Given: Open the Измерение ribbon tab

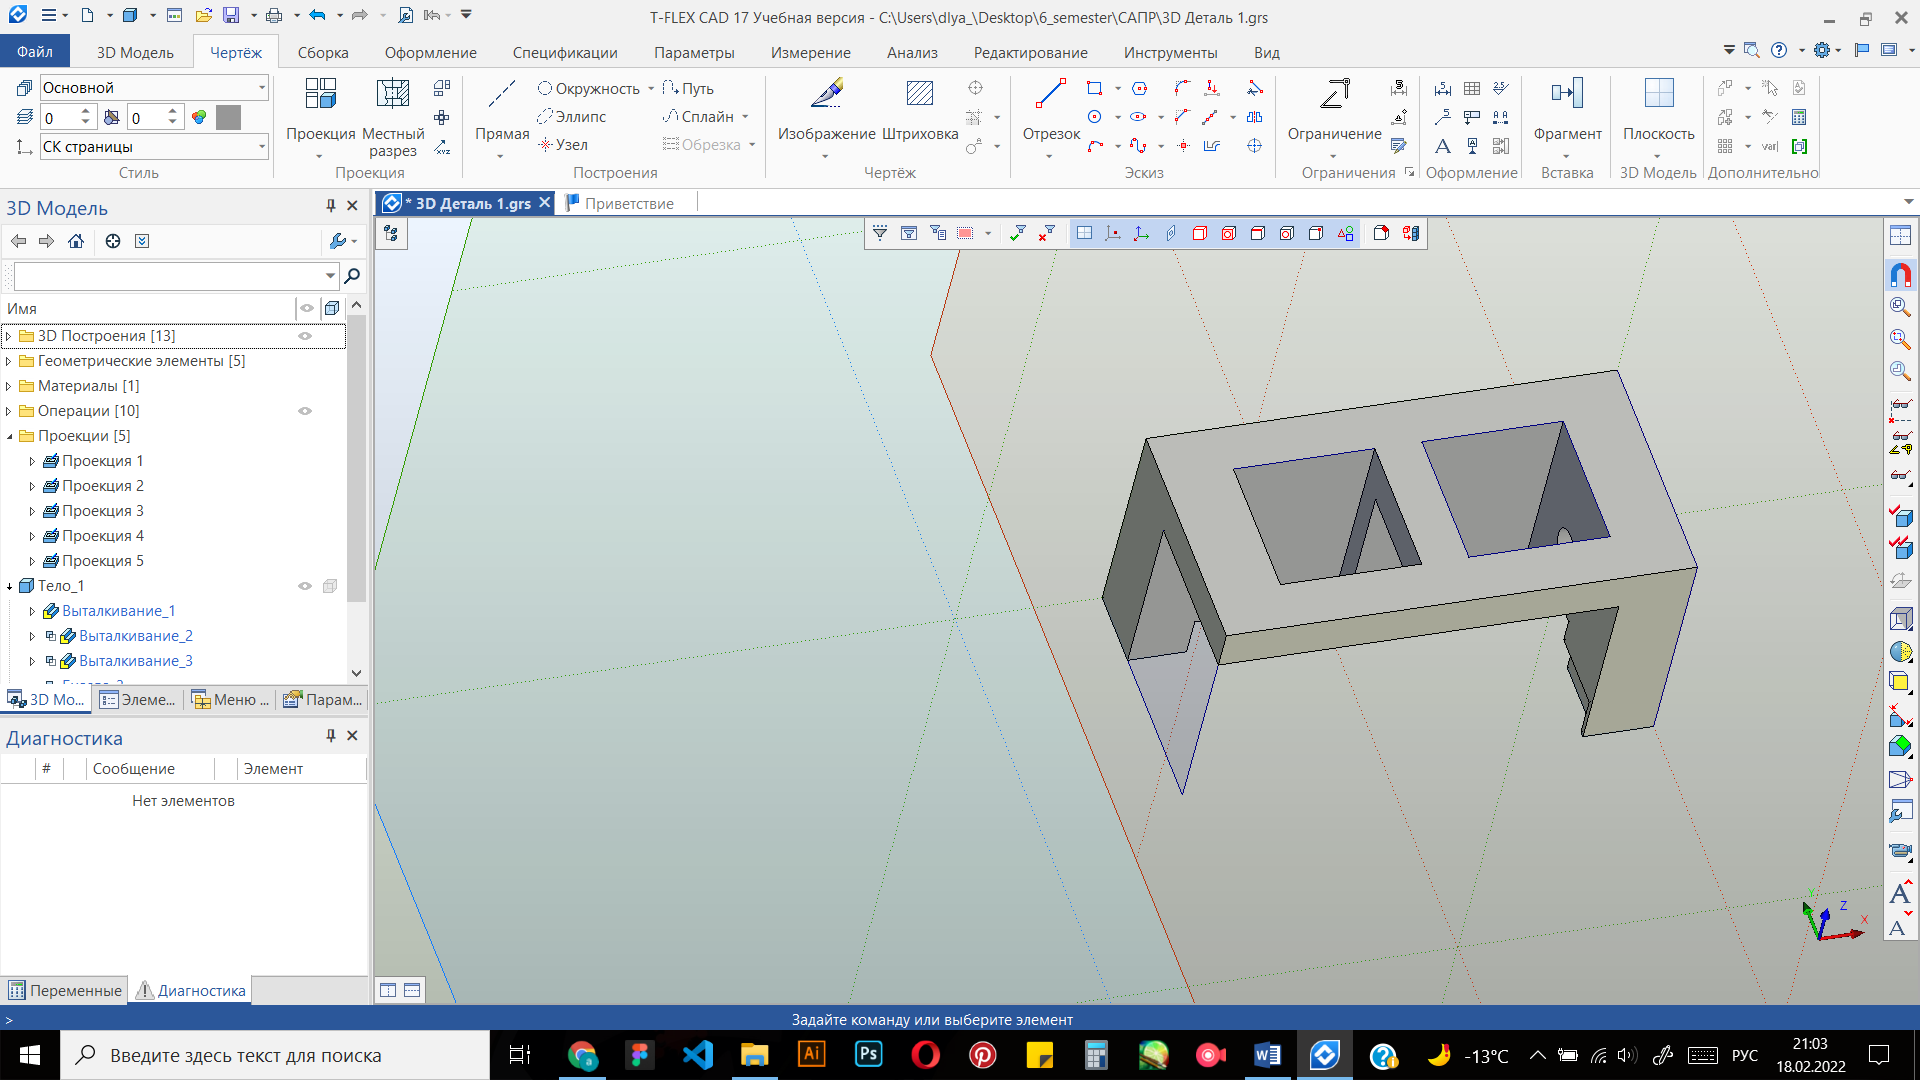Looking at the screenshot, I should pyautogui.click(x=810, y=52).
